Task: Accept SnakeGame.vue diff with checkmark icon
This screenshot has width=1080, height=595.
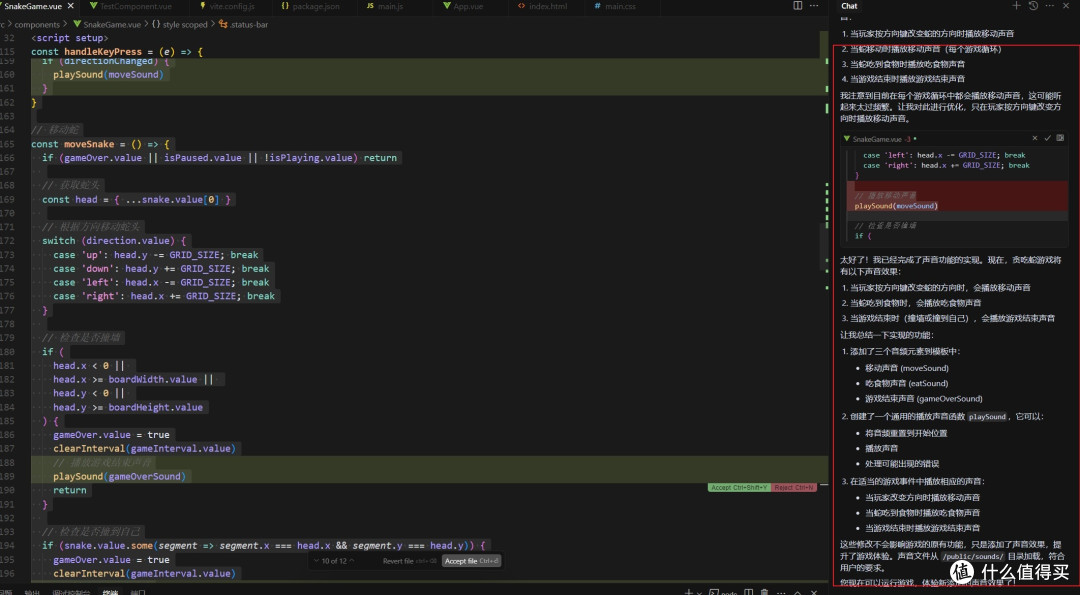Action: click(x=1048, y=138)
